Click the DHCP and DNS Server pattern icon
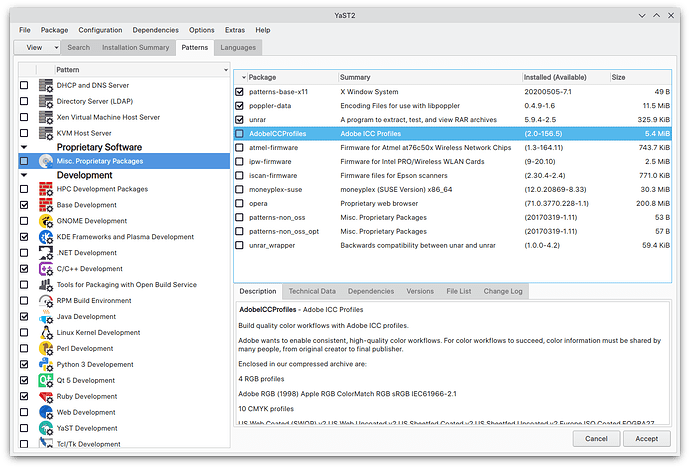690x468 pixels. [x=46, y=85]
